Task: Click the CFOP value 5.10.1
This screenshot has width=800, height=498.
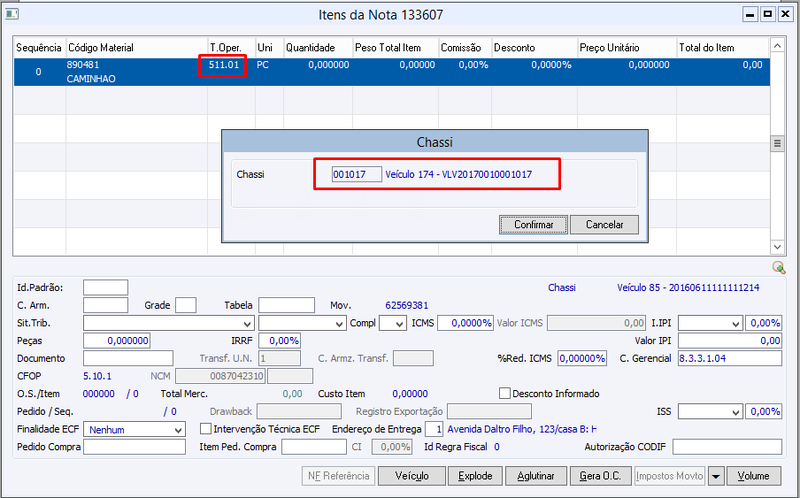Action: pyautogui.click(x=97, y=376)
